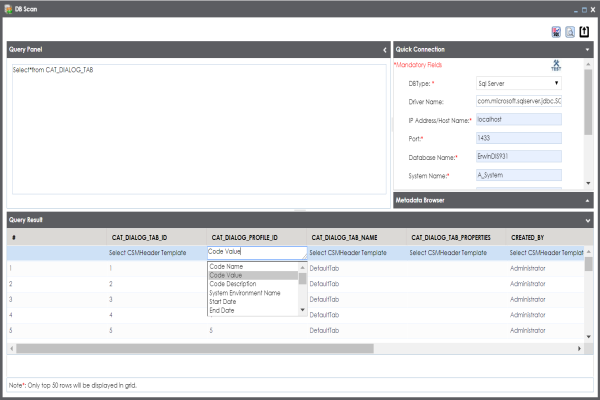Click the validate query icon in top toolbar
The image size is (600, 400).
[x=556, y=31]
